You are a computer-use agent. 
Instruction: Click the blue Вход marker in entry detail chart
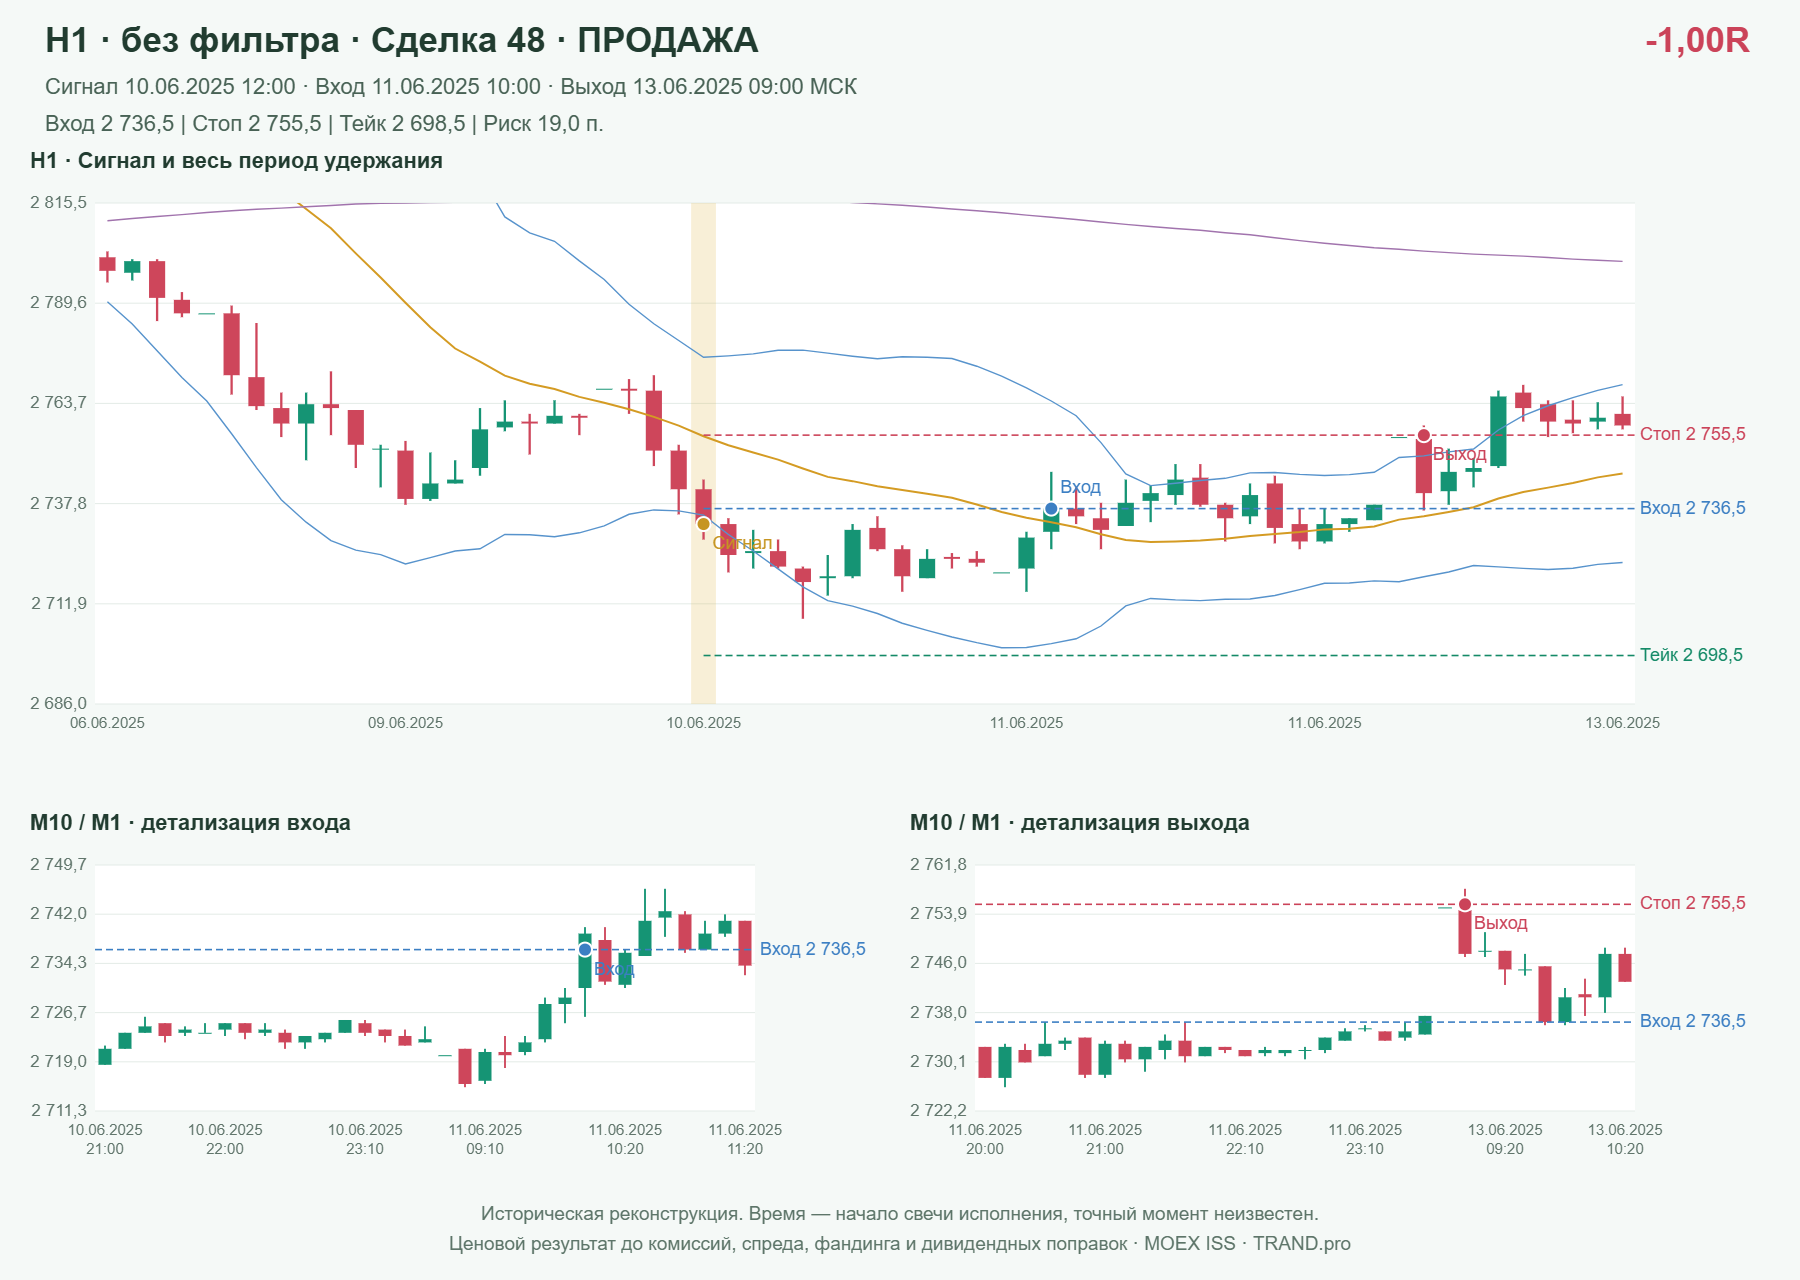click(585, 949)
